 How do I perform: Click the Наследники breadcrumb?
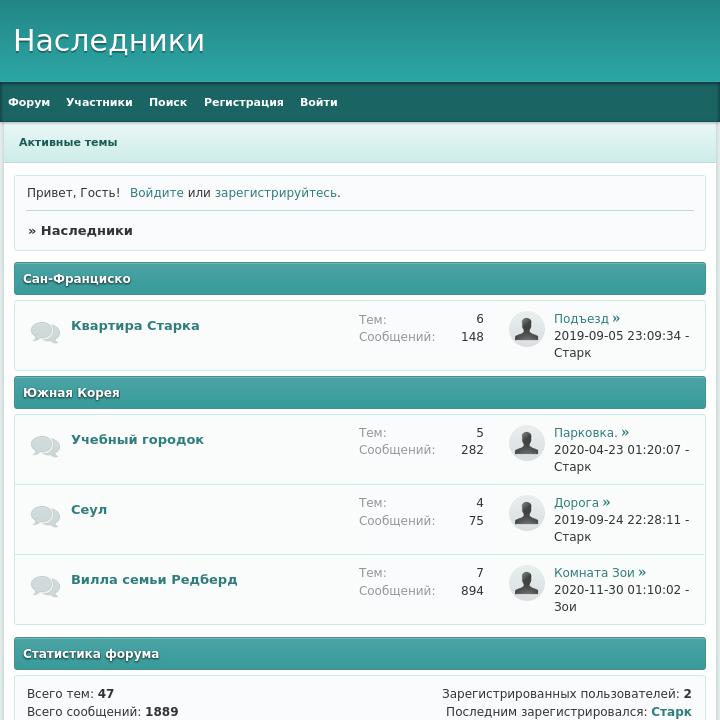pos(87,231)
